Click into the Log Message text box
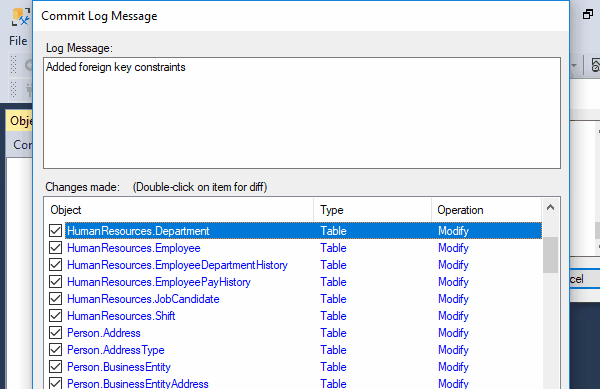The width and height of the screenshot is (600, 389). coord(302,113)
